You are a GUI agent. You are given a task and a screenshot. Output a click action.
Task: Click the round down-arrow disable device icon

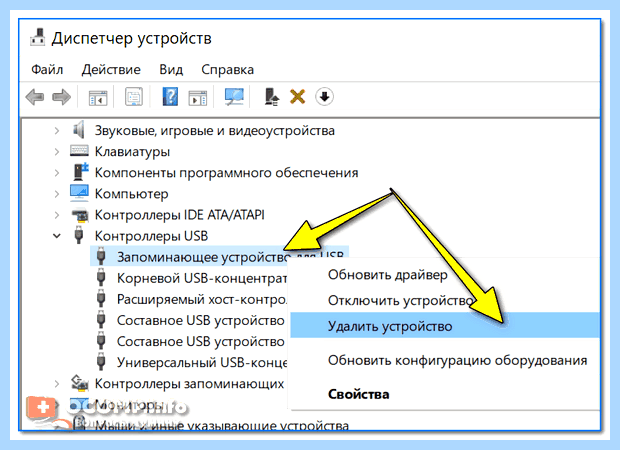coord(324,96)
